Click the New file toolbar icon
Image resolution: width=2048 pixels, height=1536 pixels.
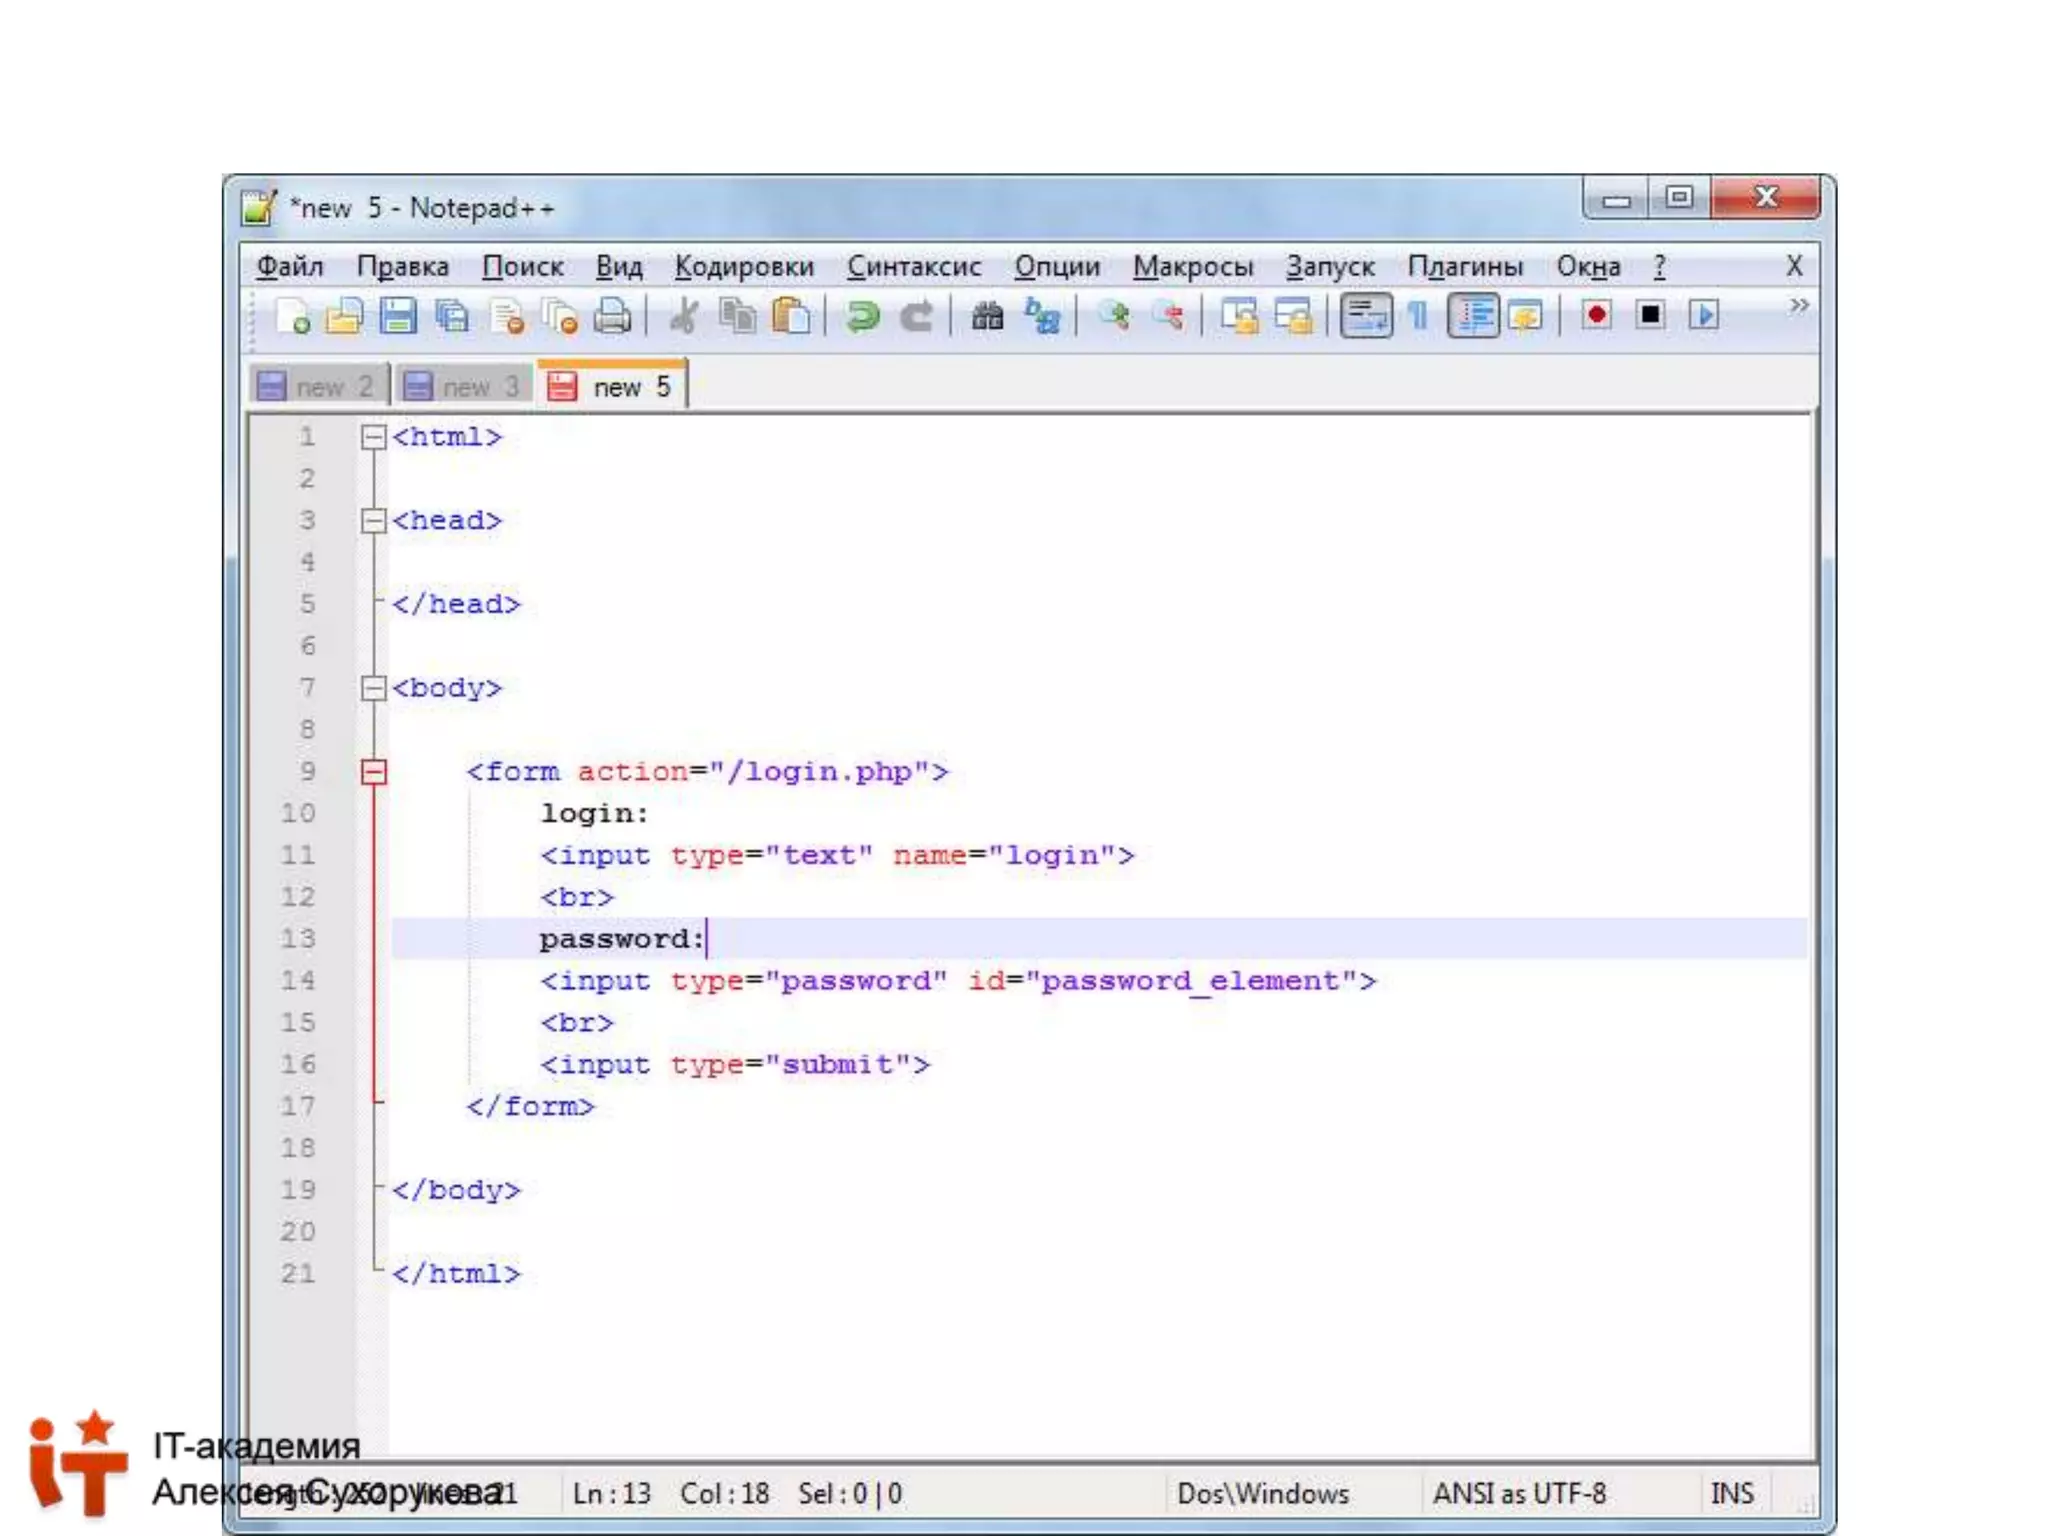tap(292, 316)
